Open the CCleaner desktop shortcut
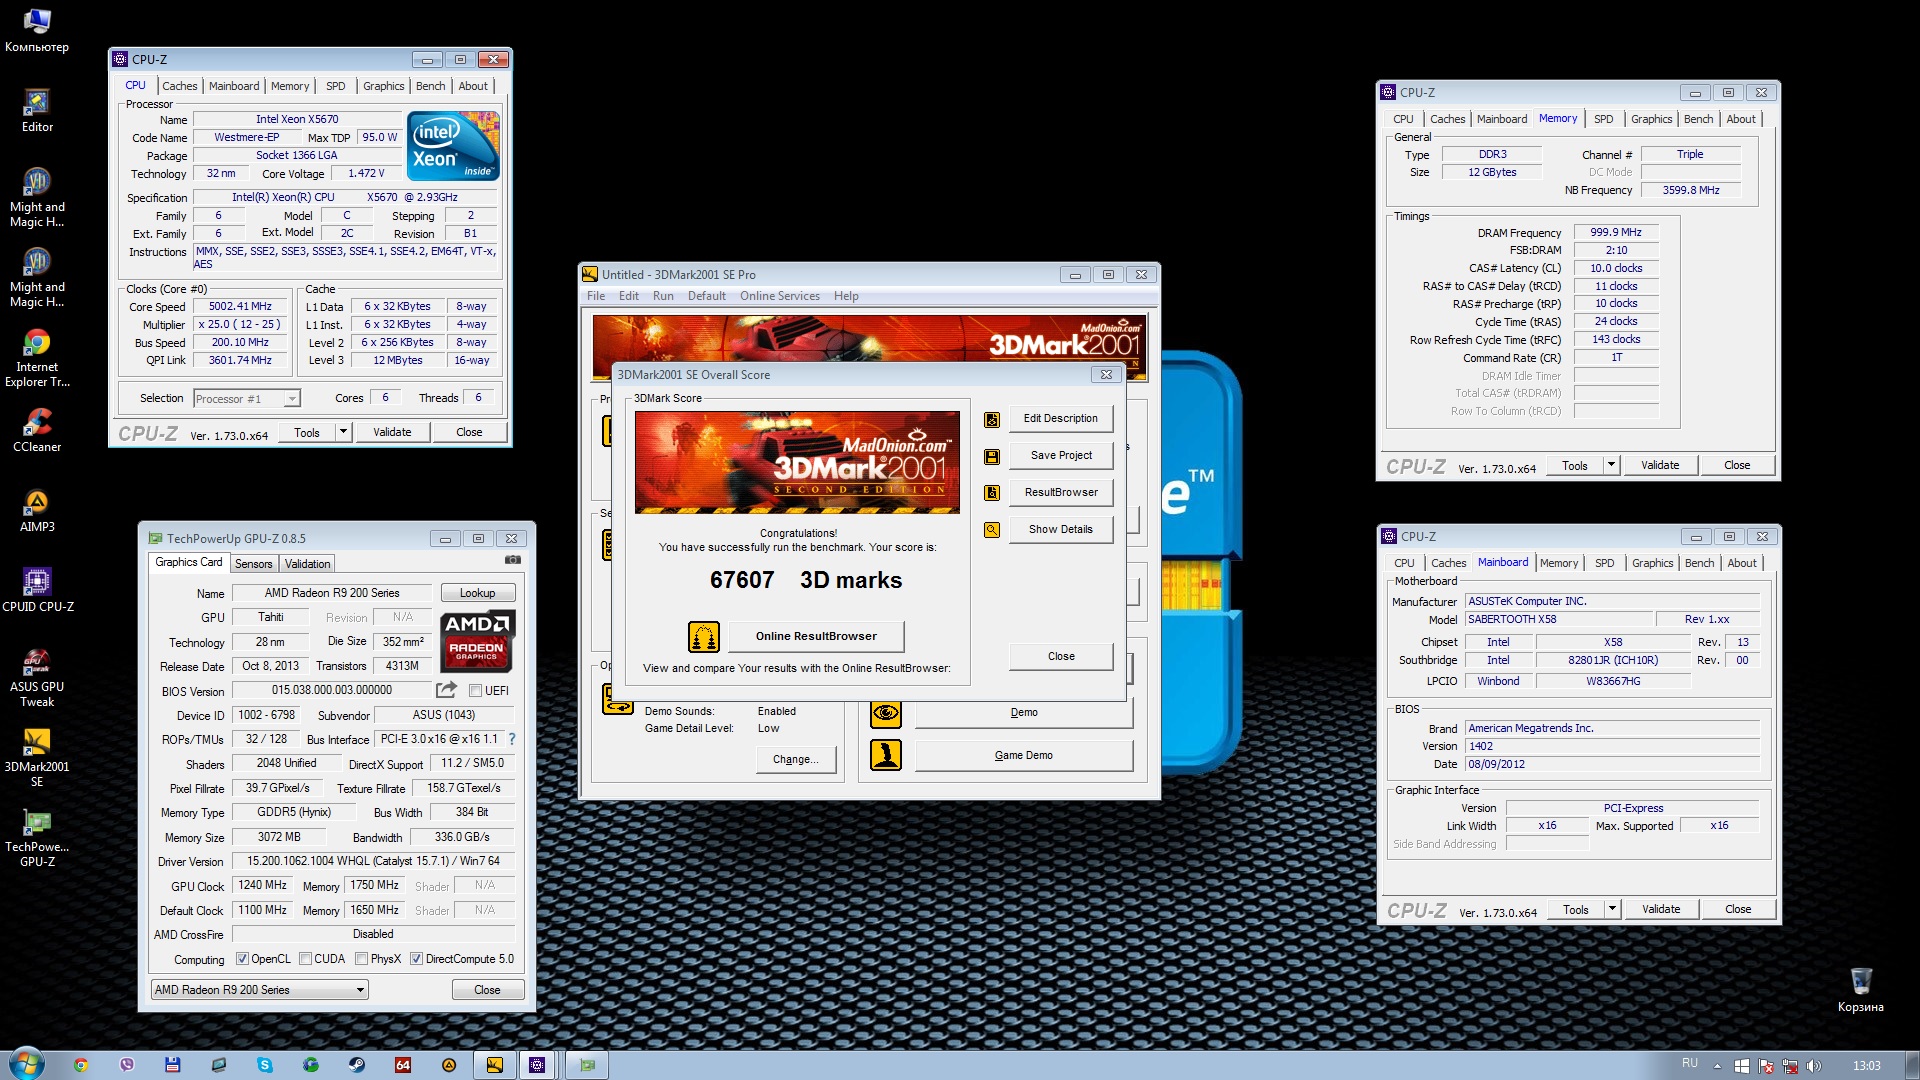This screenshot has height=1080, width=1920. click(x=37, y=430)
